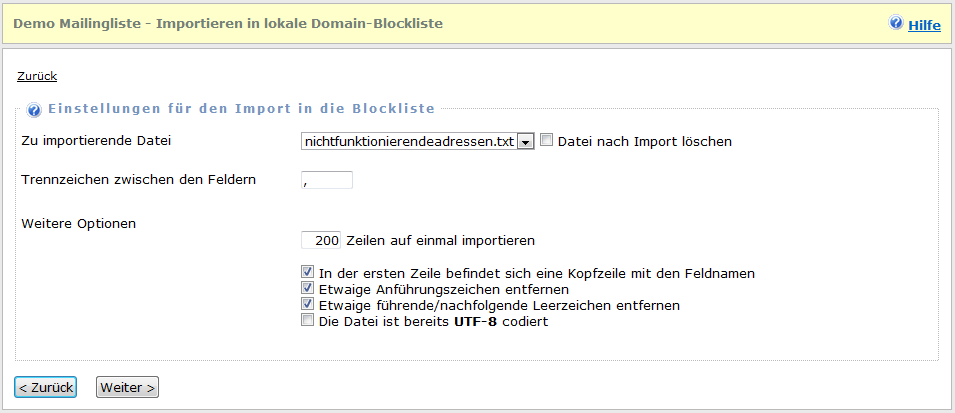
Task: Enable the UTF-8 codiert checkbox
Action: 308,321
